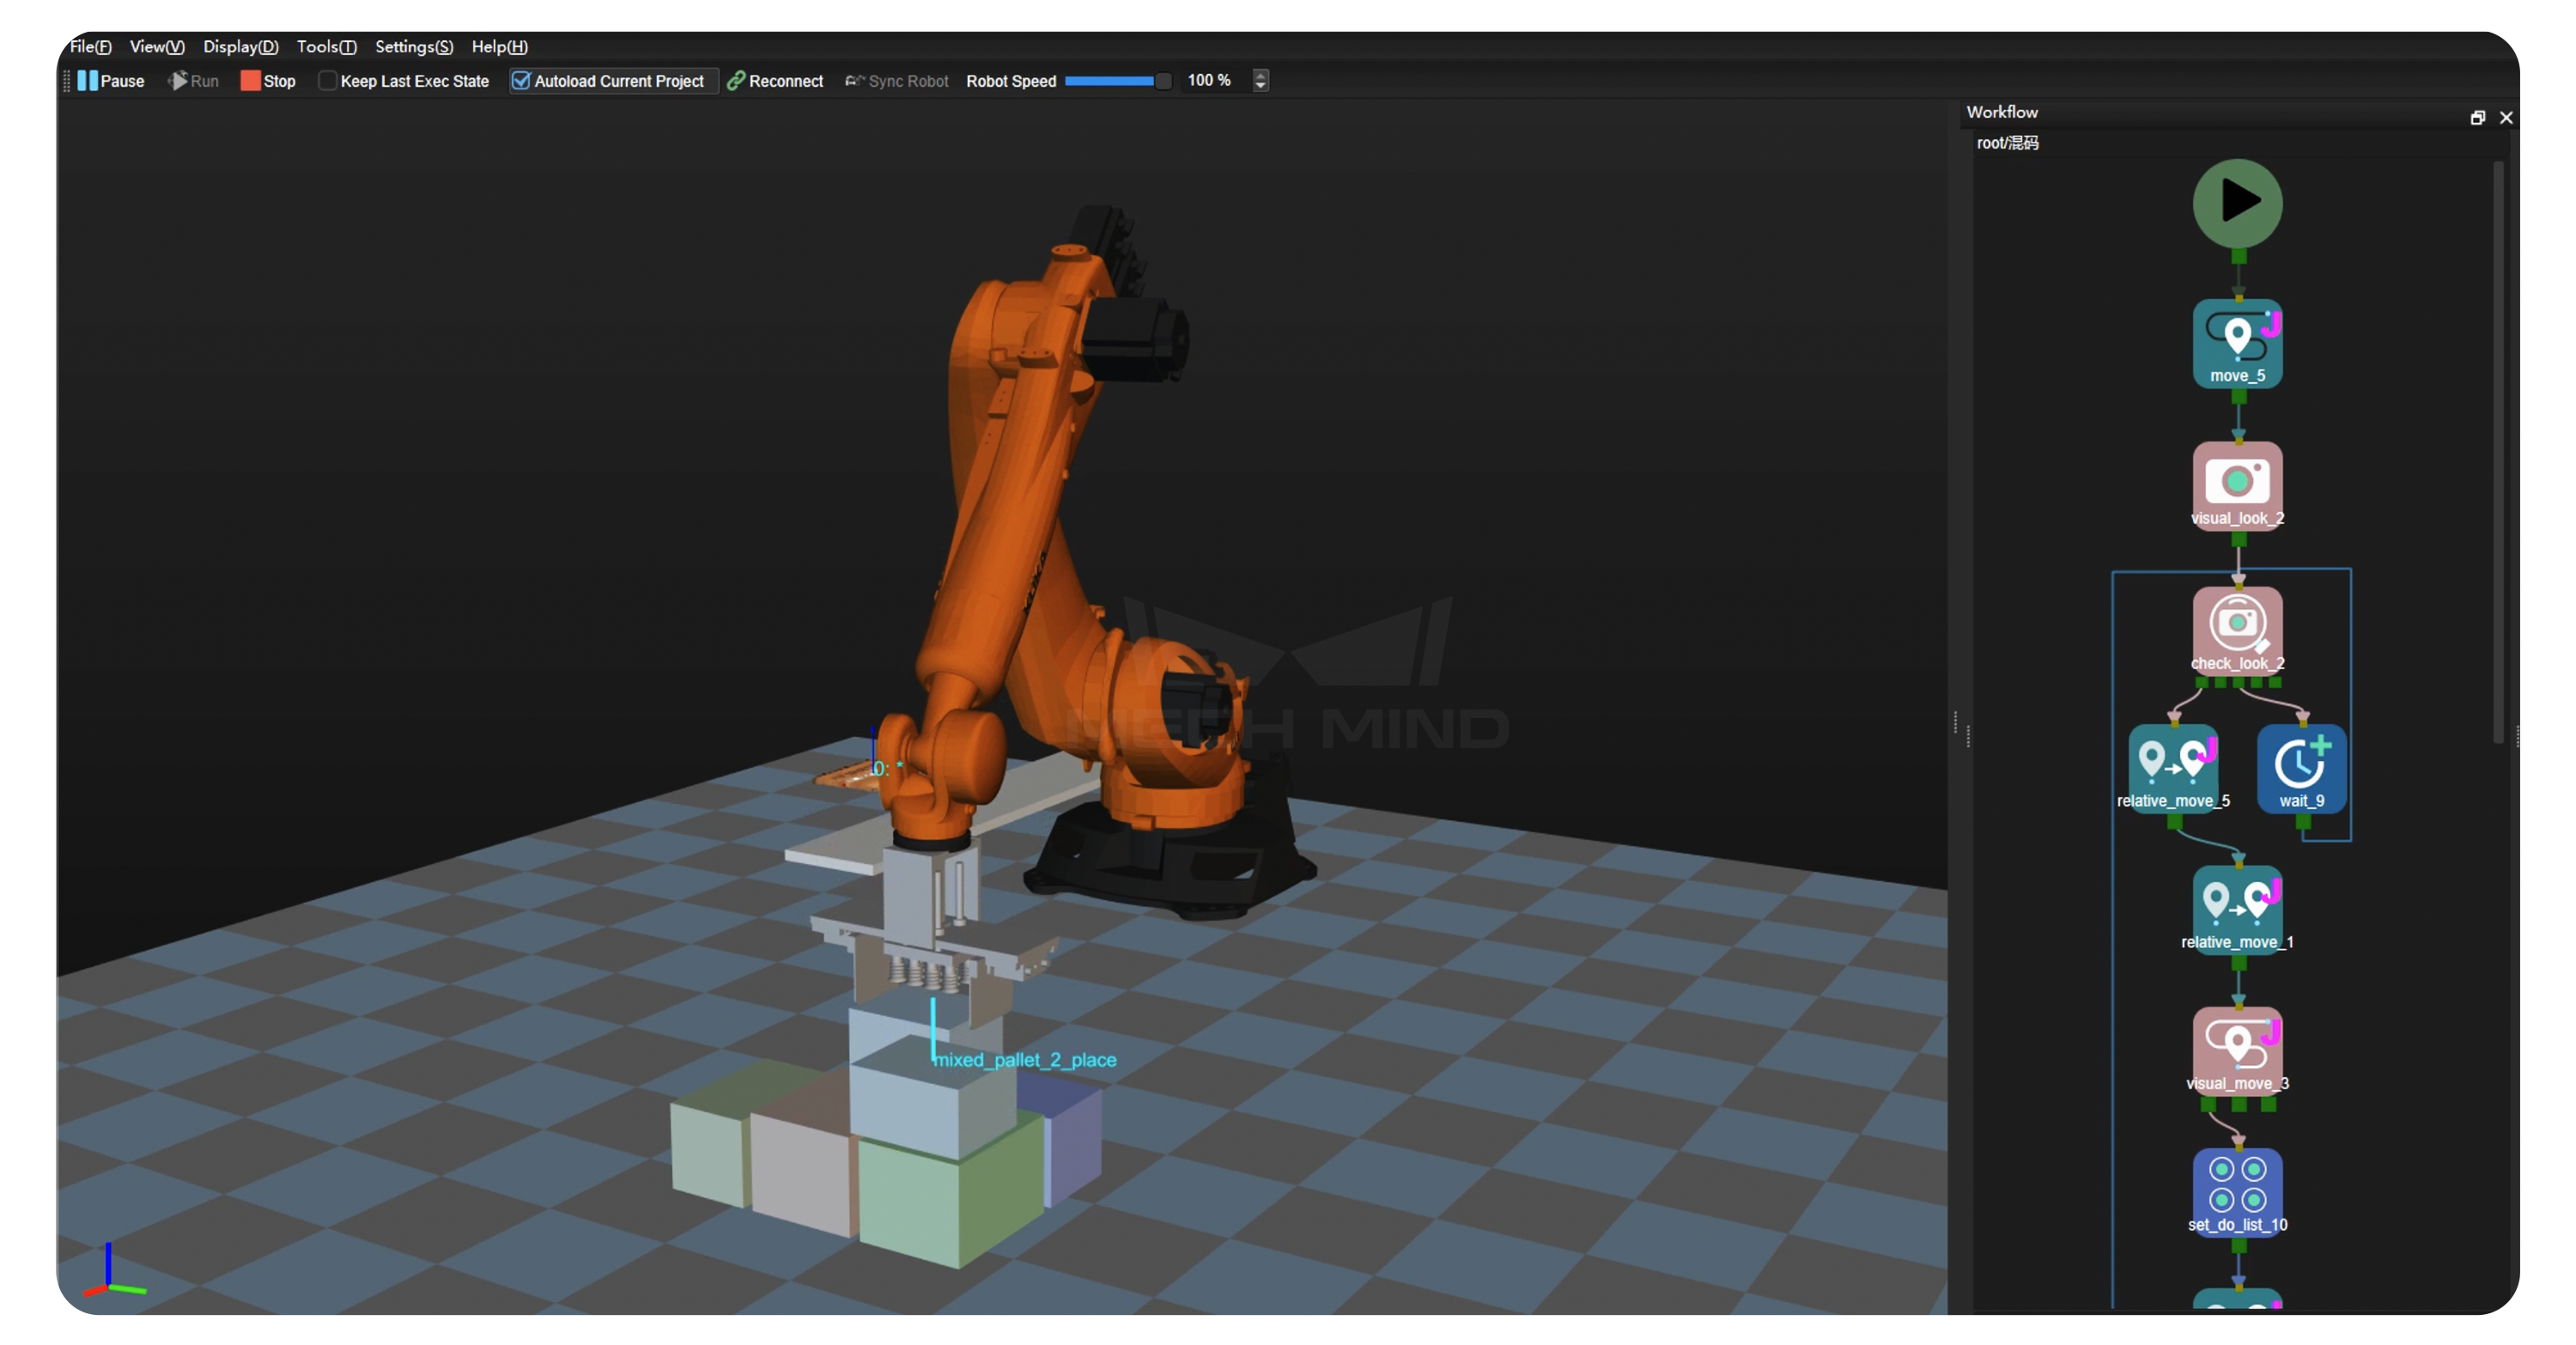Select the relative_move_1 node
The height and width of the screenshot is (1345, 2576).
(2237, 908)
